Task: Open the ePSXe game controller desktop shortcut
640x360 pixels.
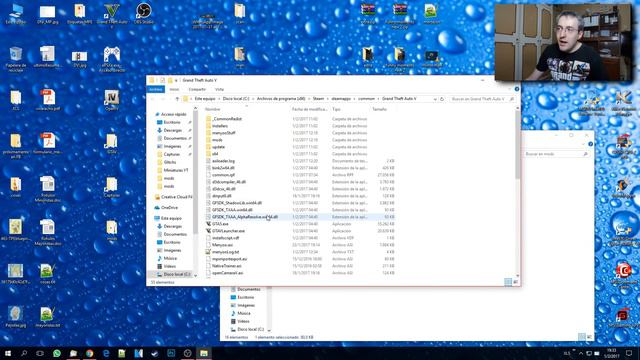Action: [x=111, y=59]
